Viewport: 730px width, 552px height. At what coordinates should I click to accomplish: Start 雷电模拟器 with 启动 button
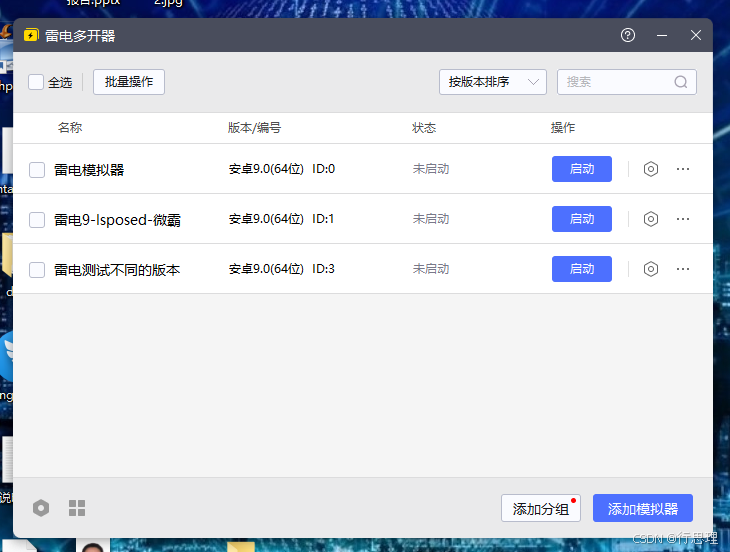(581, 169)
